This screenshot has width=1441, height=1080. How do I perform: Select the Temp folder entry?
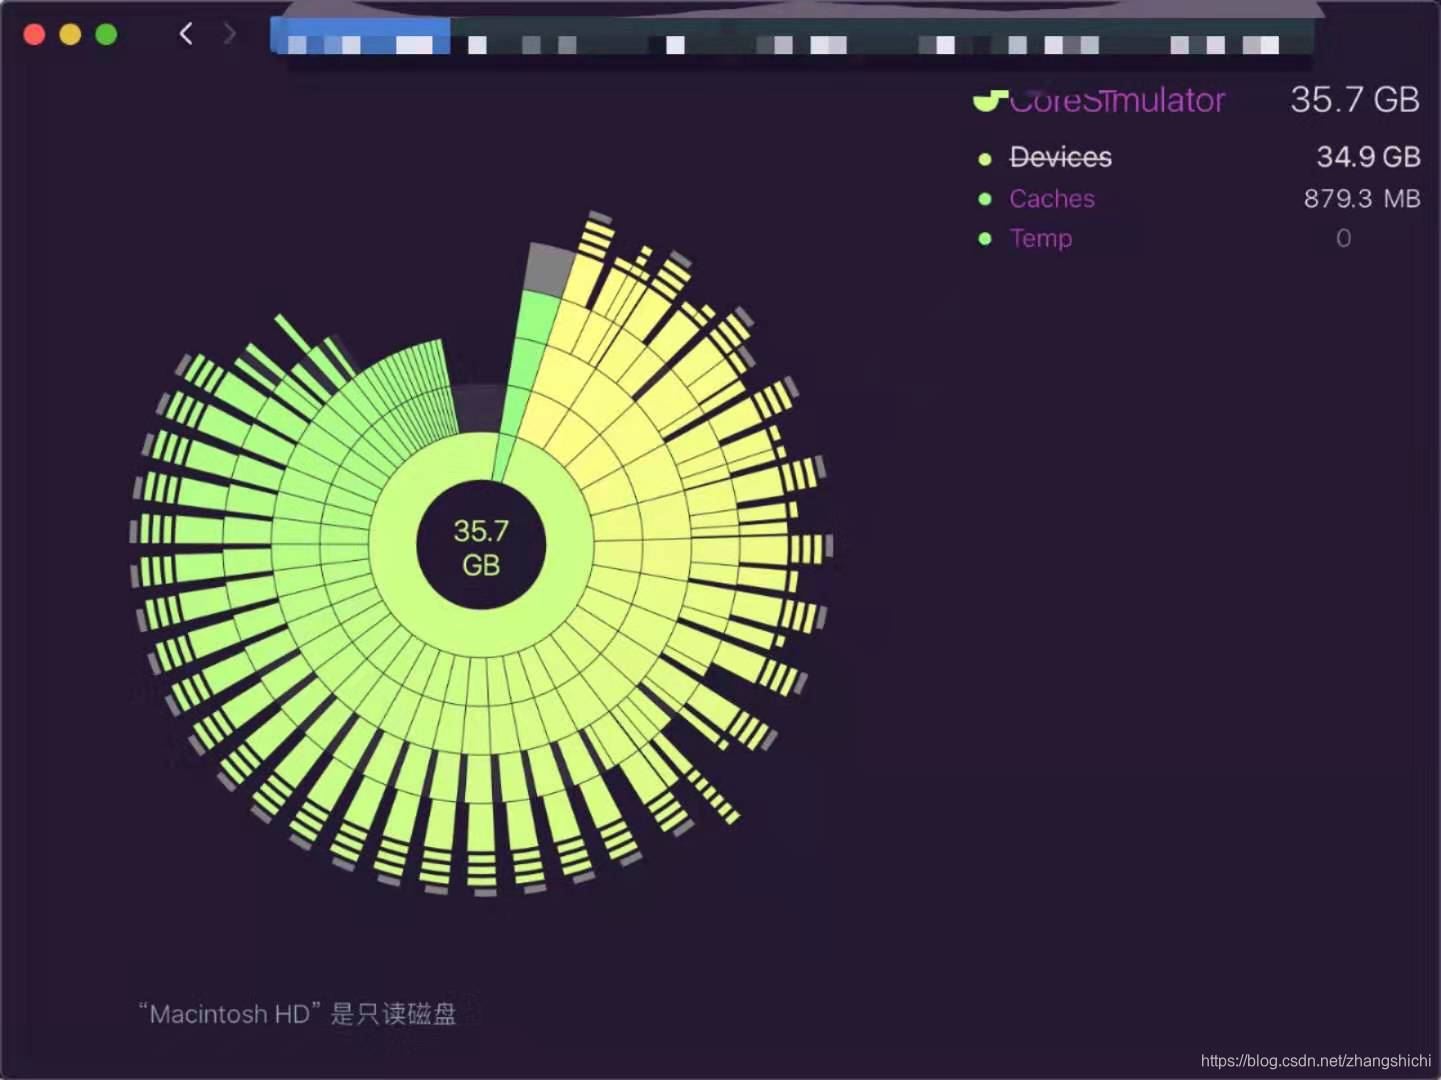pyautogui.click(x=1041, y=238)
